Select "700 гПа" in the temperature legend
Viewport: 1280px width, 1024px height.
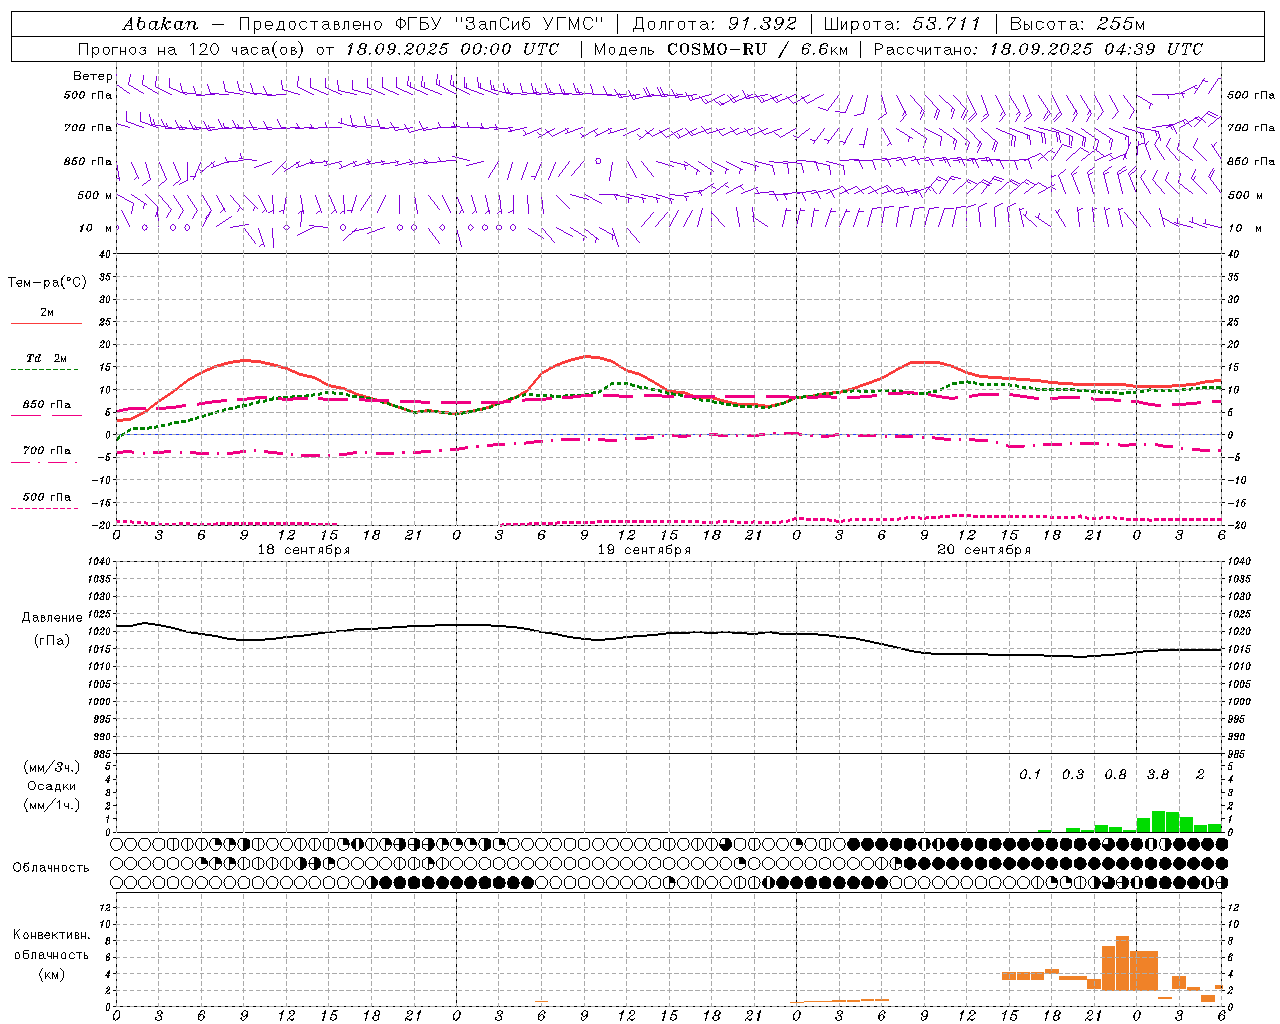click(x=47, y=450)
